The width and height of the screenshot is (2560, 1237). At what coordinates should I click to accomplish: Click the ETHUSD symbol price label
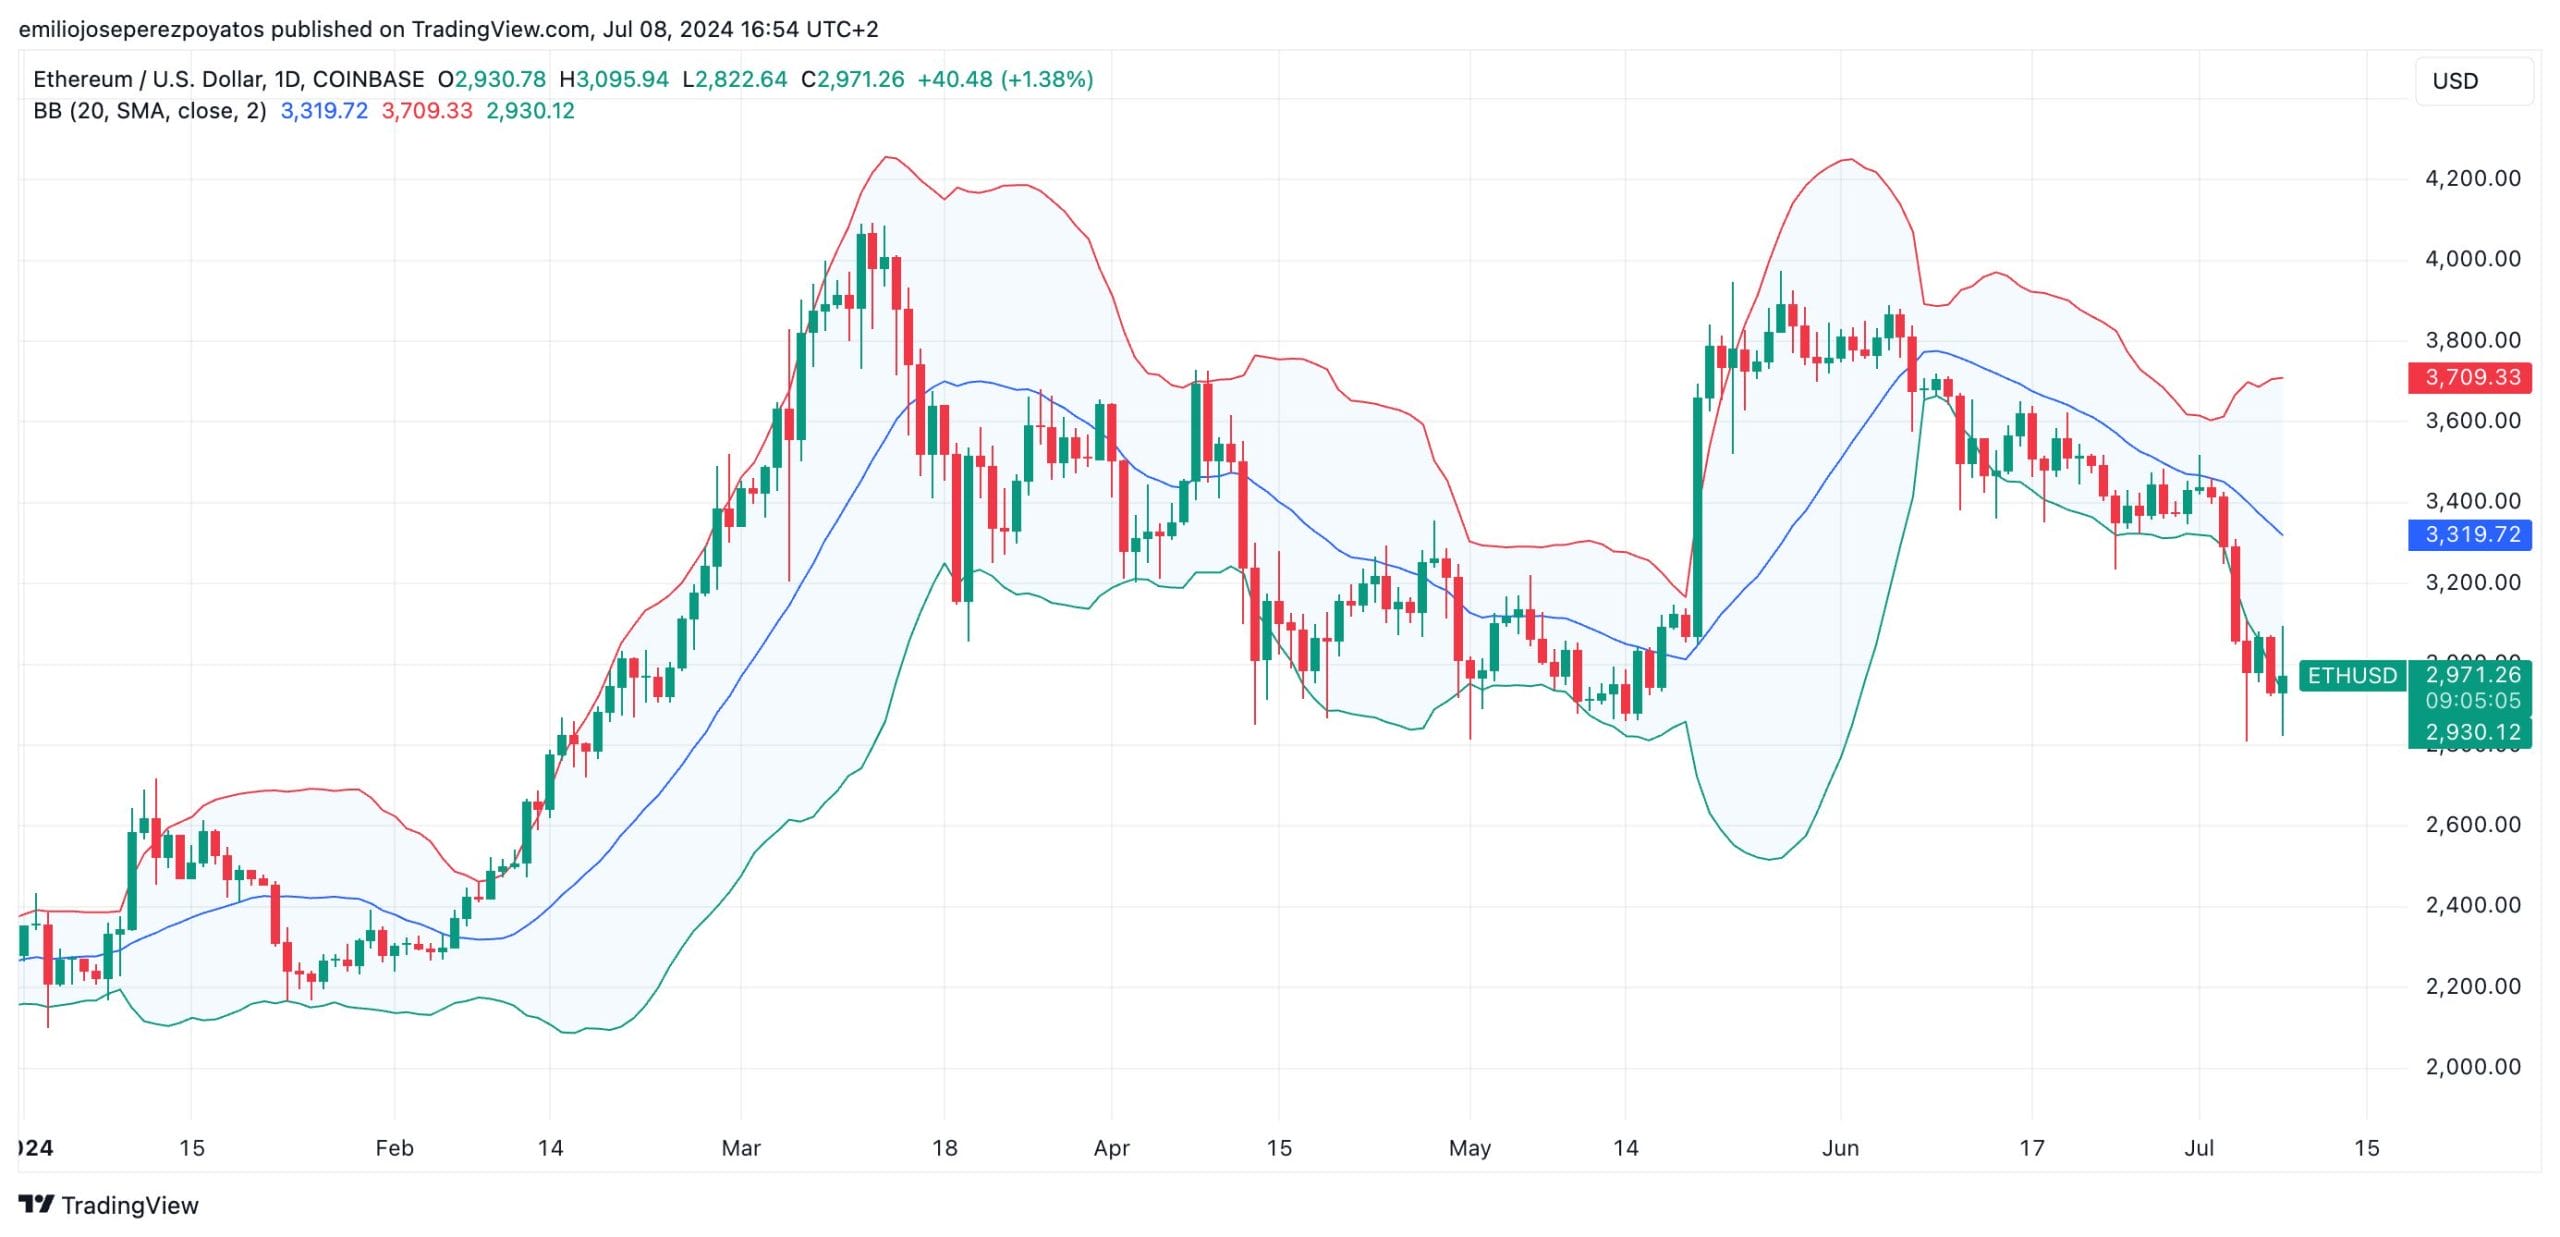click(2351, 676)
